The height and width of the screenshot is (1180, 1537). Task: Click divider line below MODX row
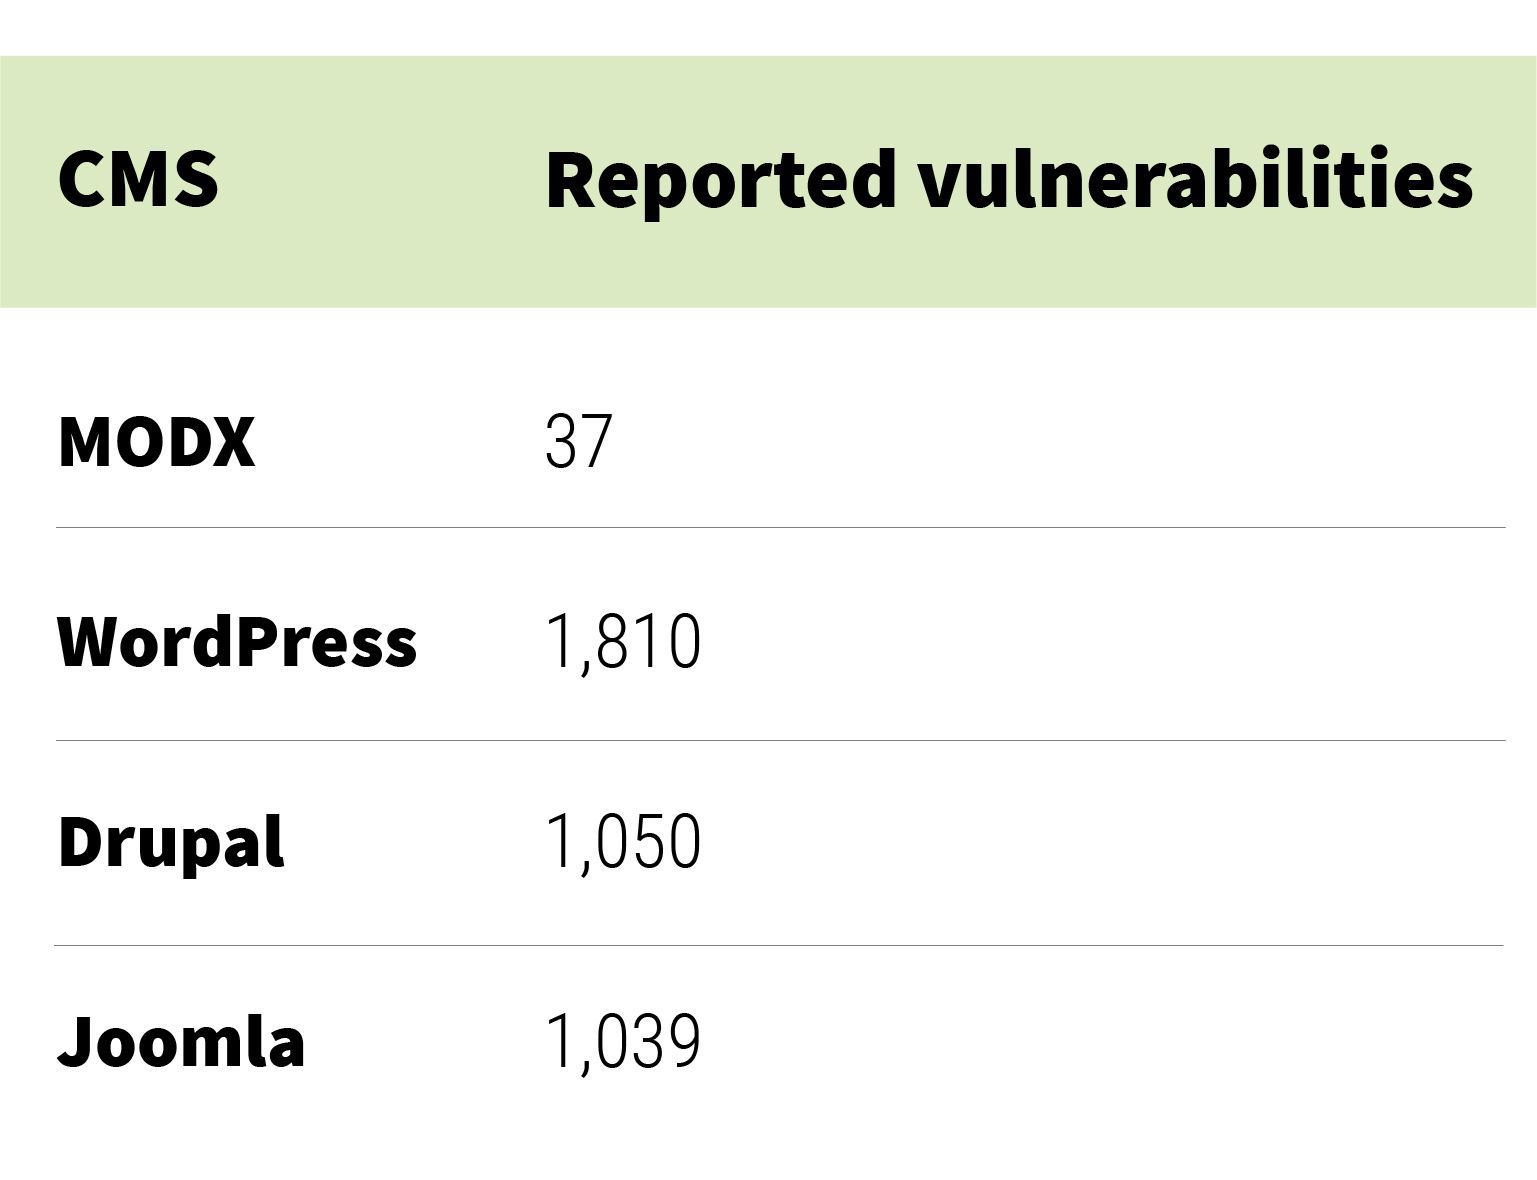coord(780,527)
